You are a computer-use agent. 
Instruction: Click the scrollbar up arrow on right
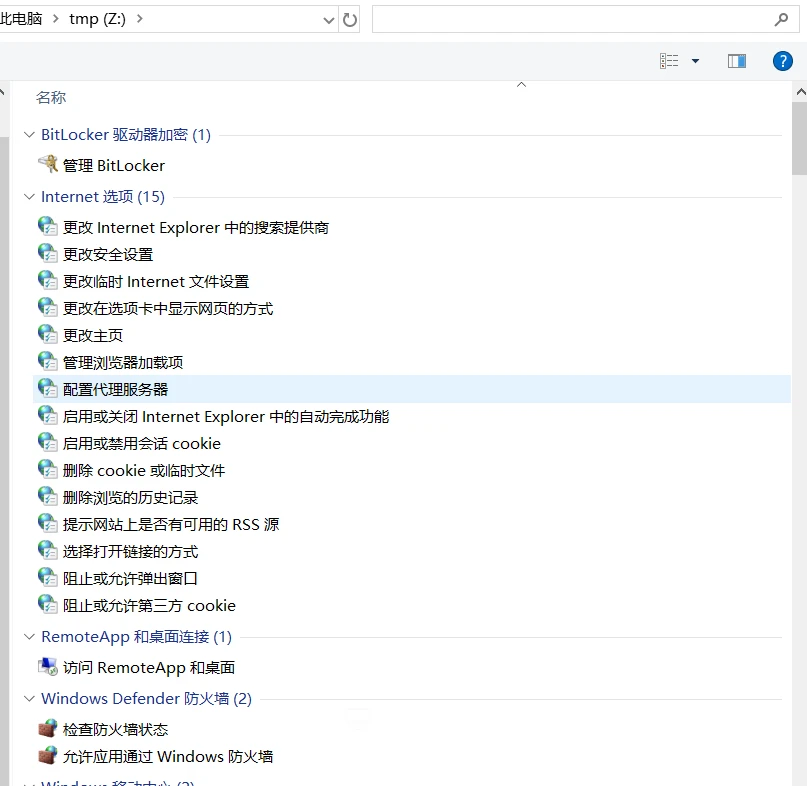coord(800,92)
